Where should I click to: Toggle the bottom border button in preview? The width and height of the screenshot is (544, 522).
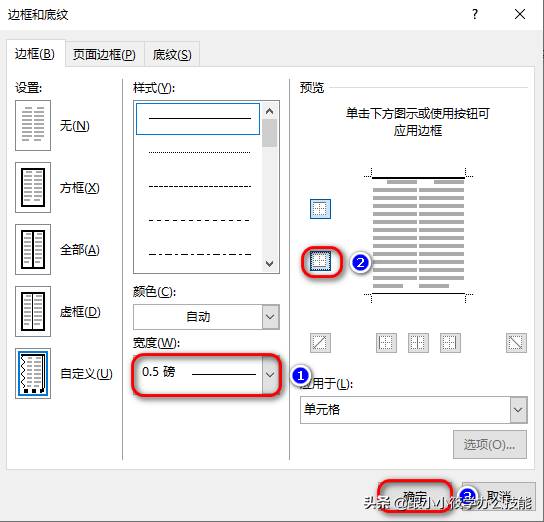[x=320, y=261]
